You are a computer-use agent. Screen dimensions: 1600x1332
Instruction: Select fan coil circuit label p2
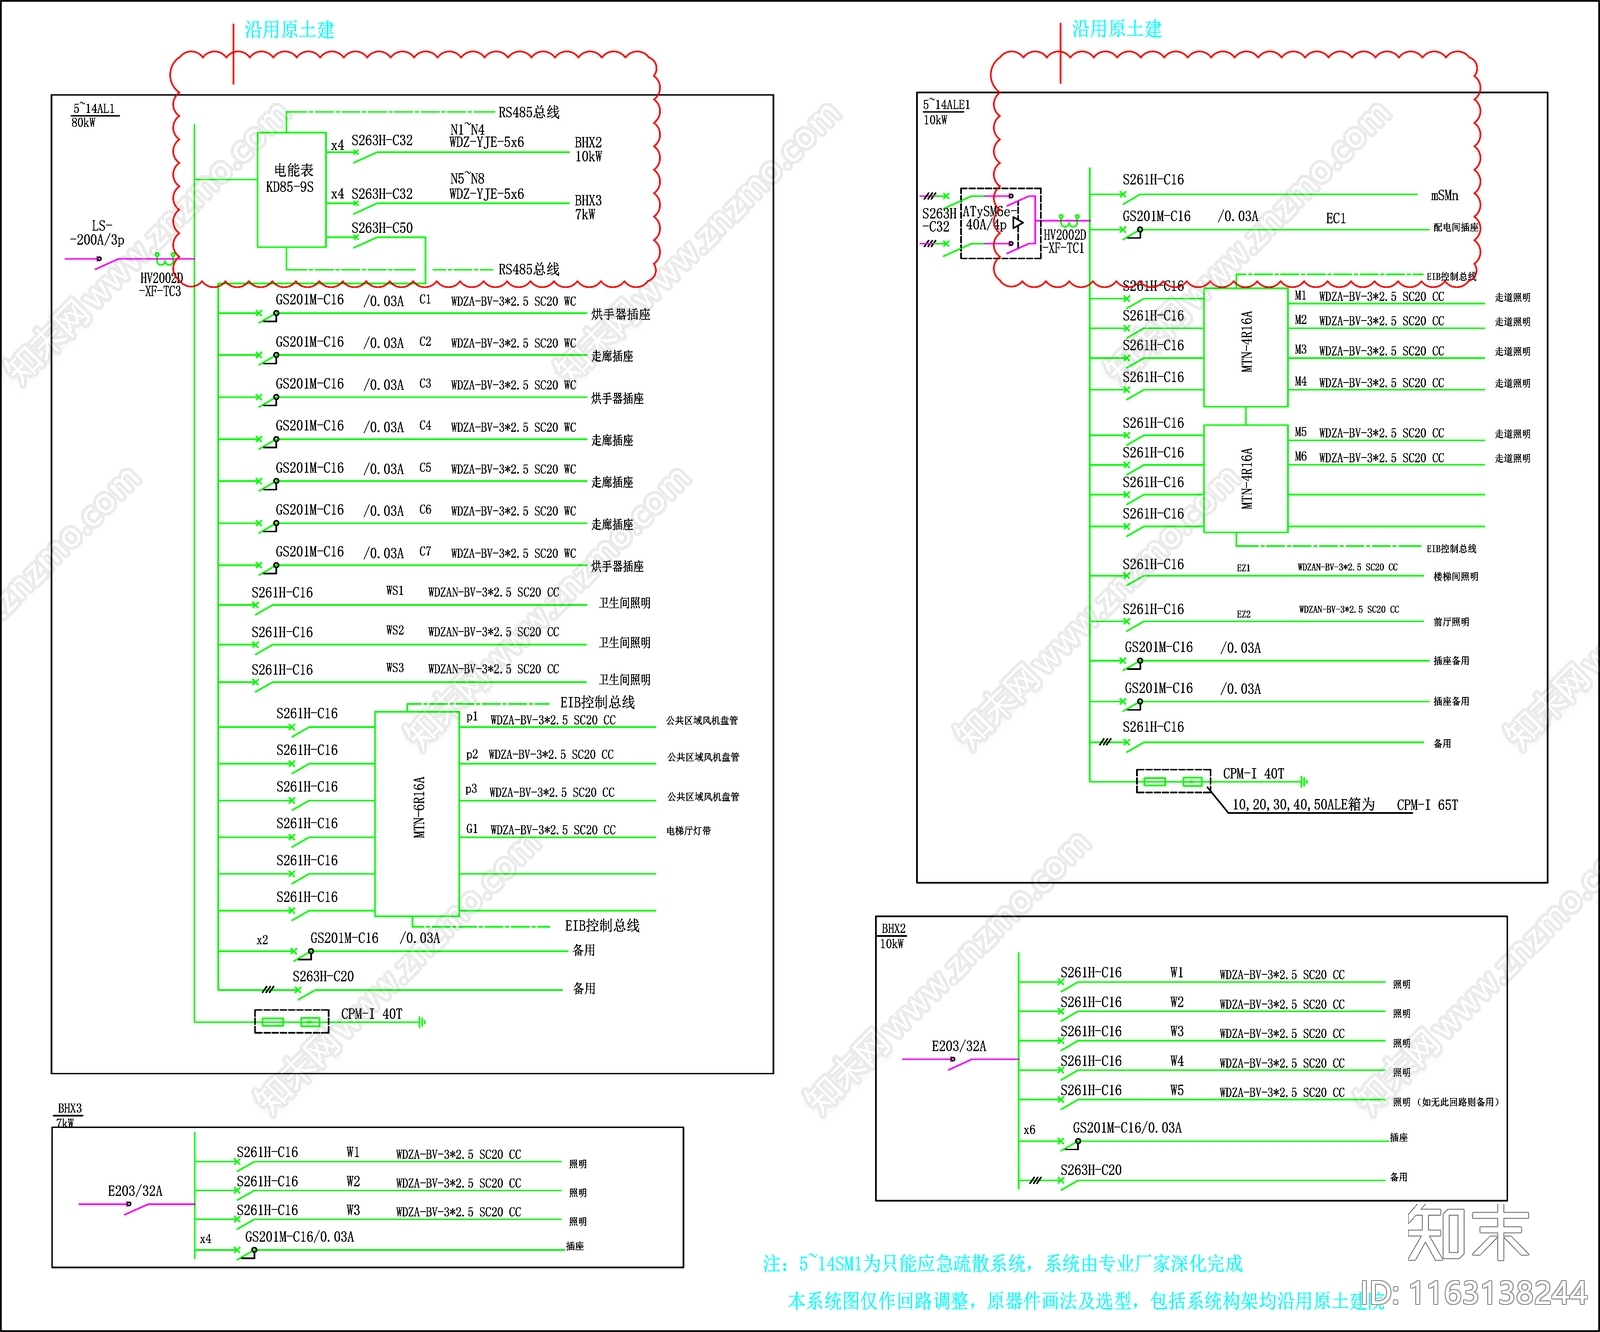tap(472, 754)
